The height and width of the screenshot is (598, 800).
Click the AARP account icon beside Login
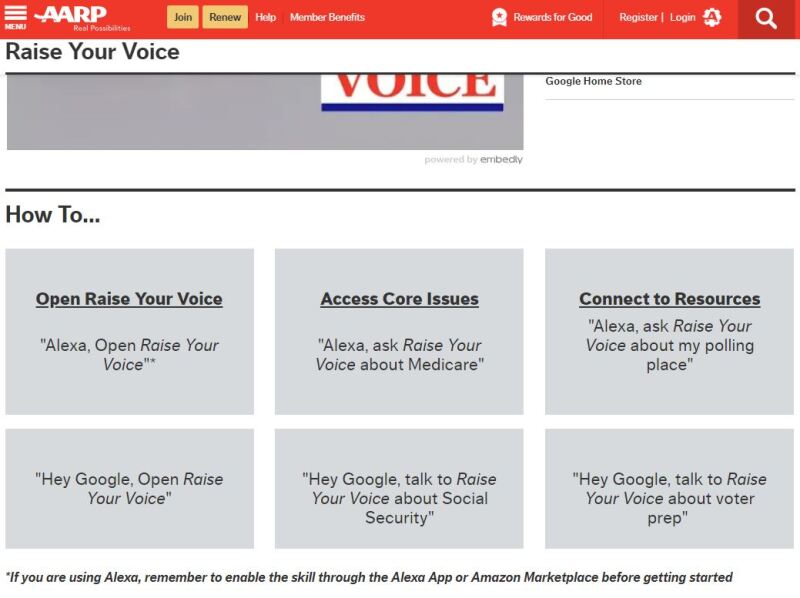point(712,17)
